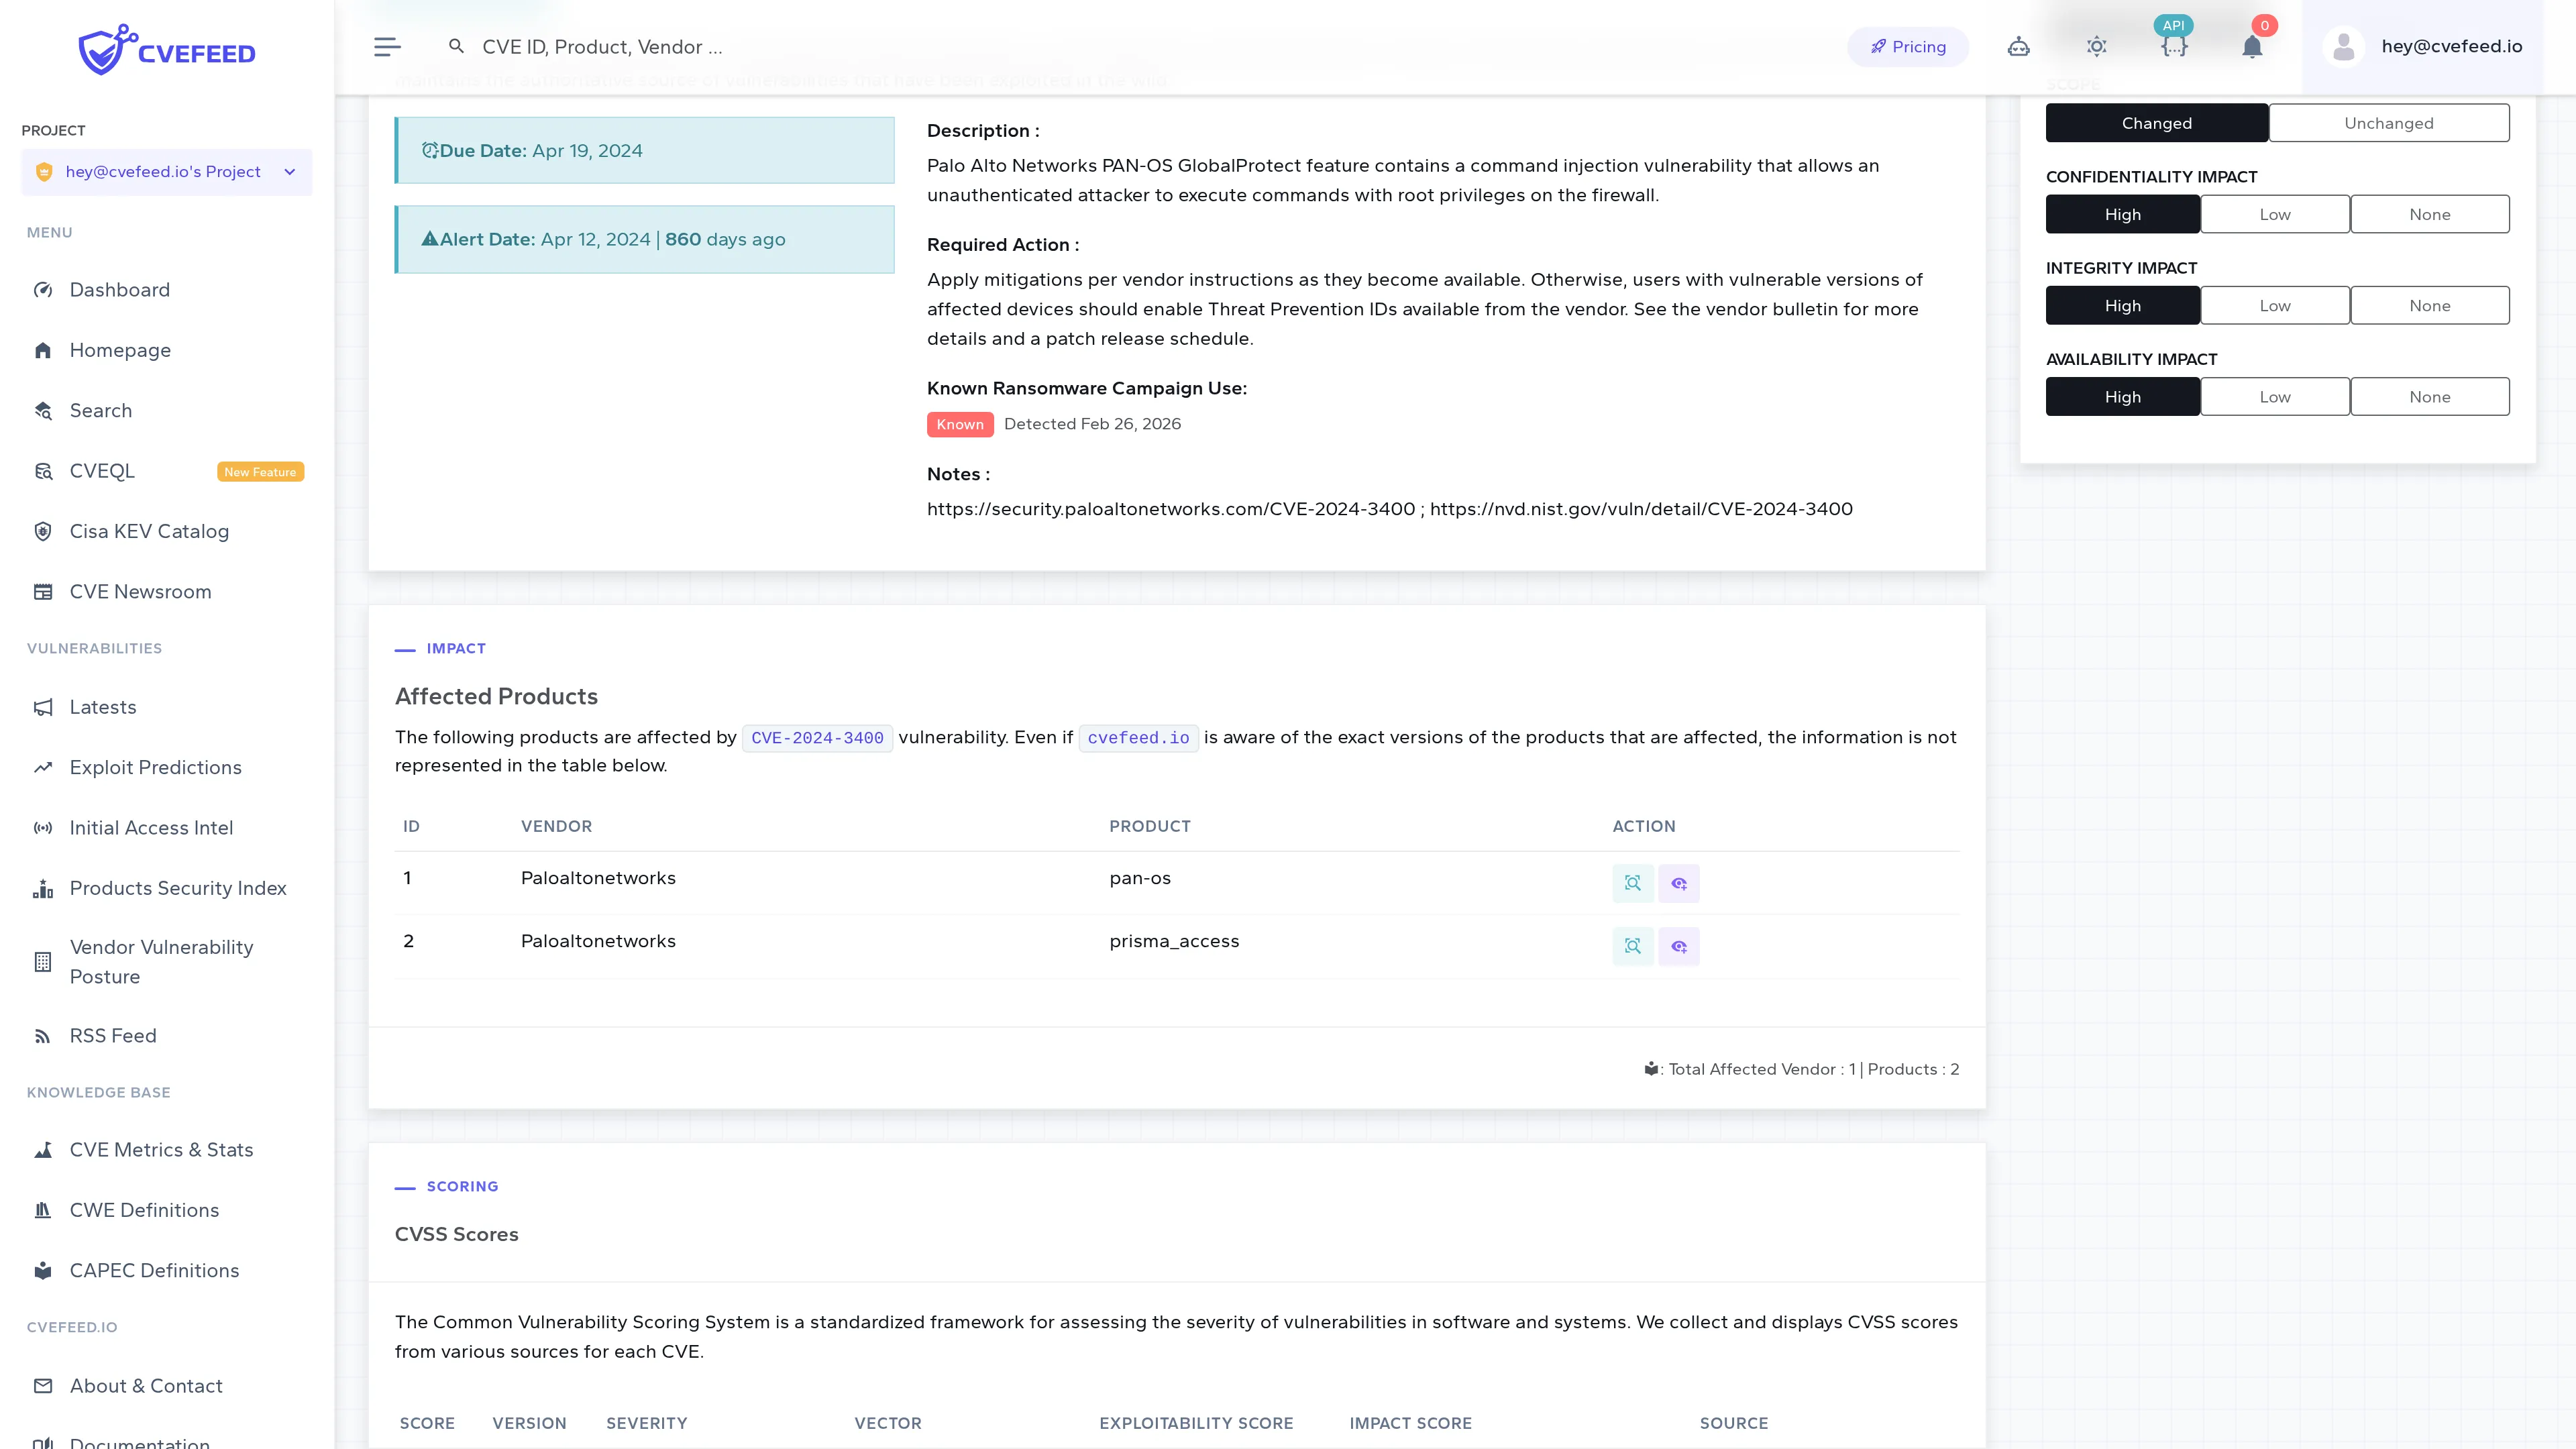
Task: Click the search magnifier icon in header
Action: coord(456,46)
